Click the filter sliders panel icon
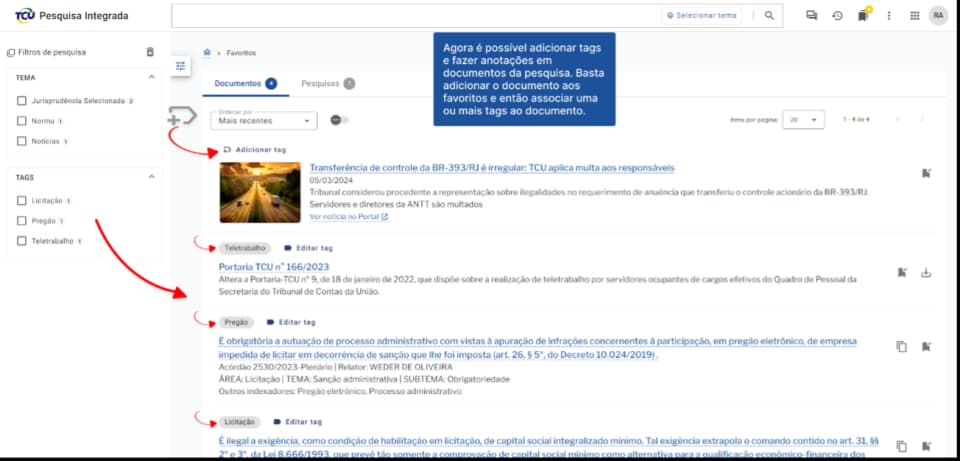This screenshot has height=461, width=960. click(x=181, y=66)
